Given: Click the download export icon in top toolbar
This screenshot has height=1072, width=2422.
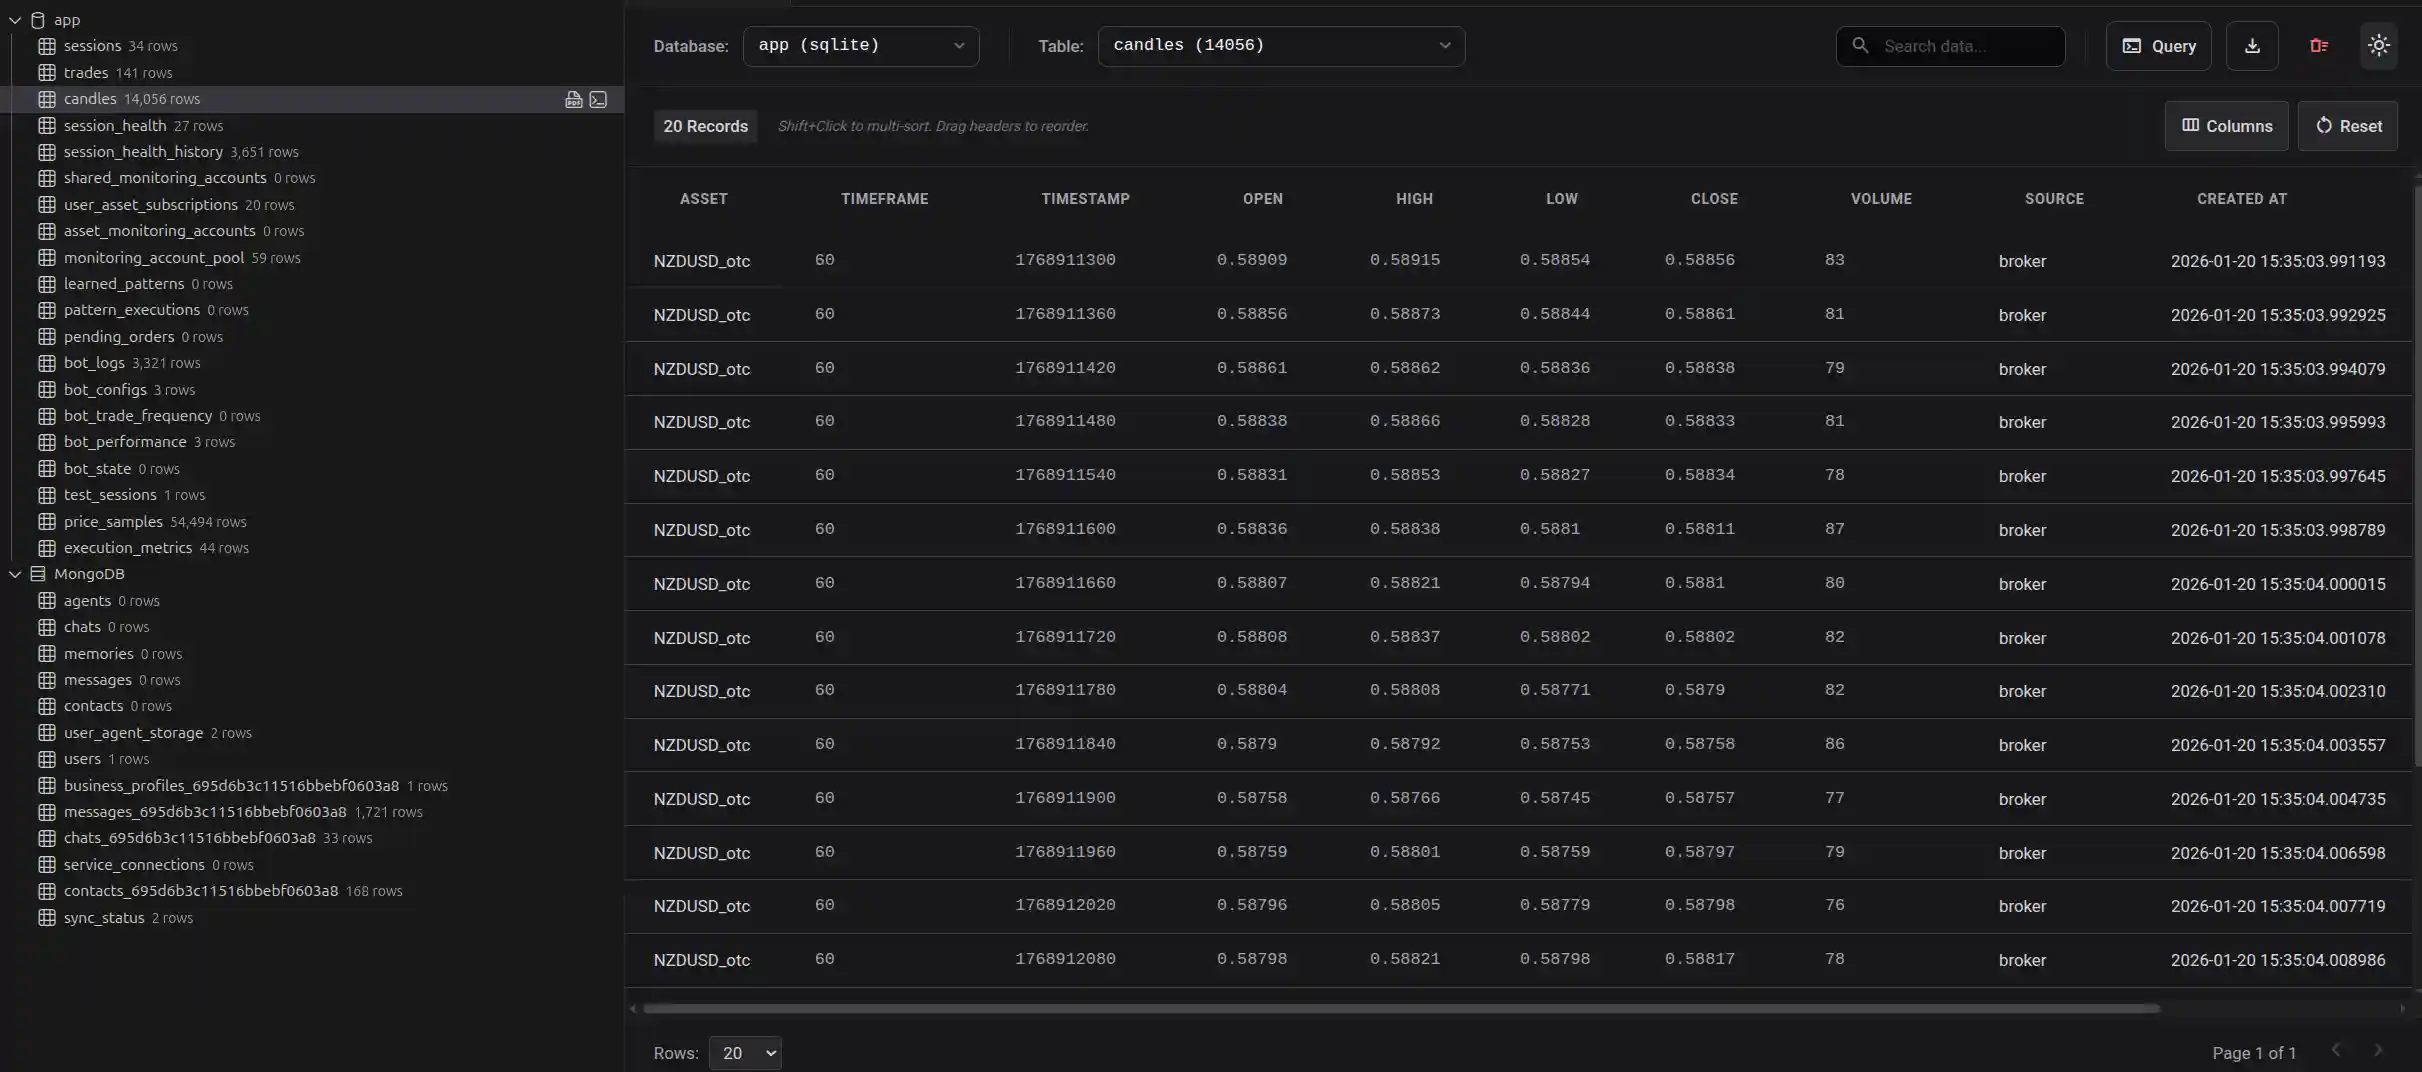Looking at the screenshot, I should click(x=2251, y=45).
